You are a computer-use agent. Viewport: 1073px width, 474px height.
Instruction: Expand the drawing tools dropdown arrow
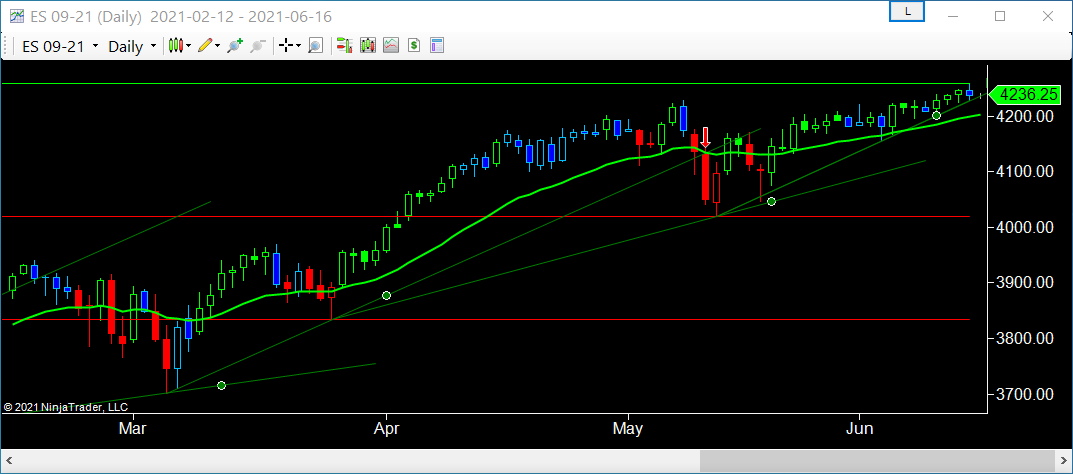pyautogui.click(x=218, y=46)
